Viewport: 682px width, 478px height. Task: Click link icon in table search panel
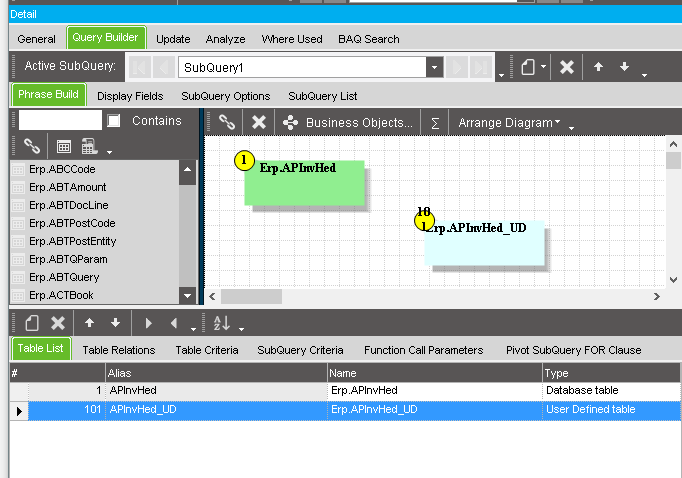[x=32, y=146]
